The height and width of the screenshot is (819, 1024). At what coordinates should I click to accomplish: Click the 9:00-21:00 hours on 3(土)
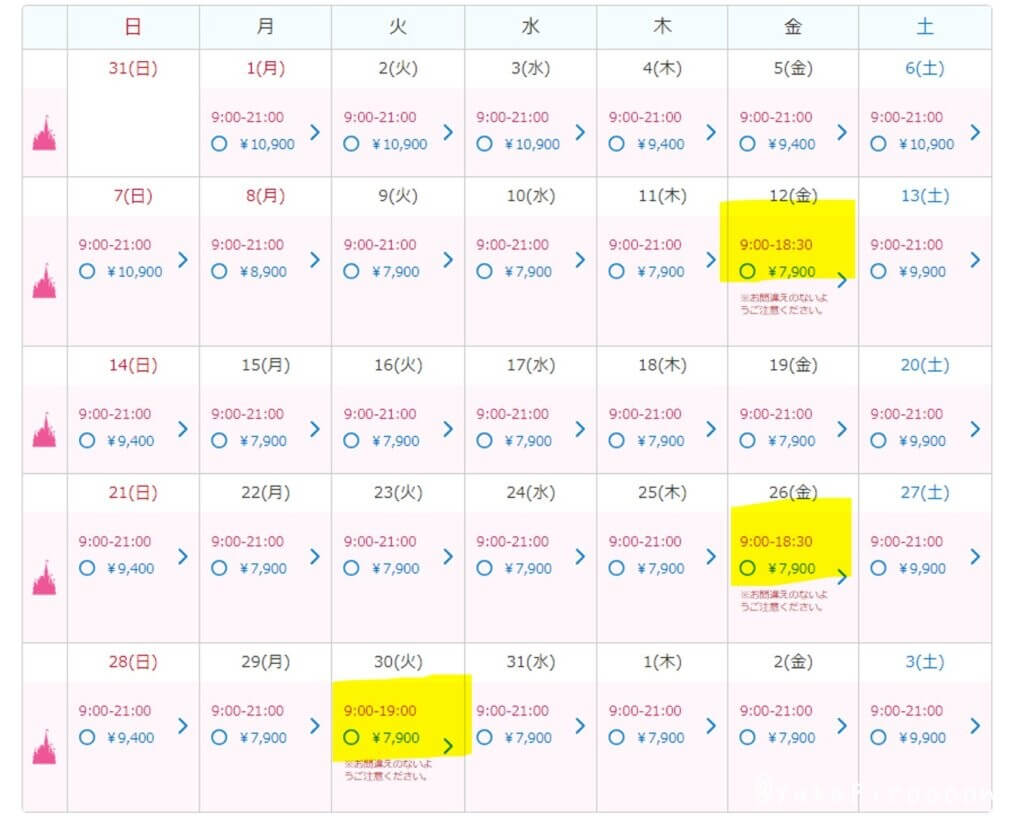pos(906,711)
